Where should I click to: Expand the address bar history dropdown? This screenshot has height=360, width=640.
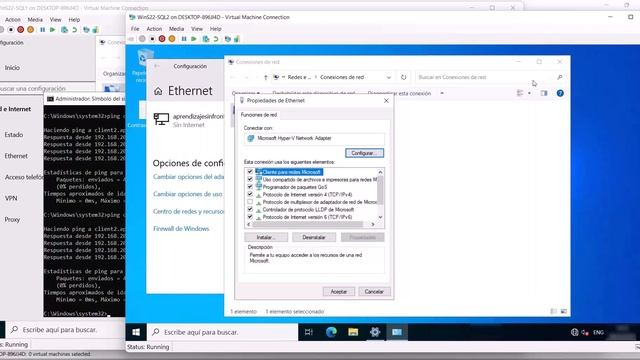coord(389,77)
